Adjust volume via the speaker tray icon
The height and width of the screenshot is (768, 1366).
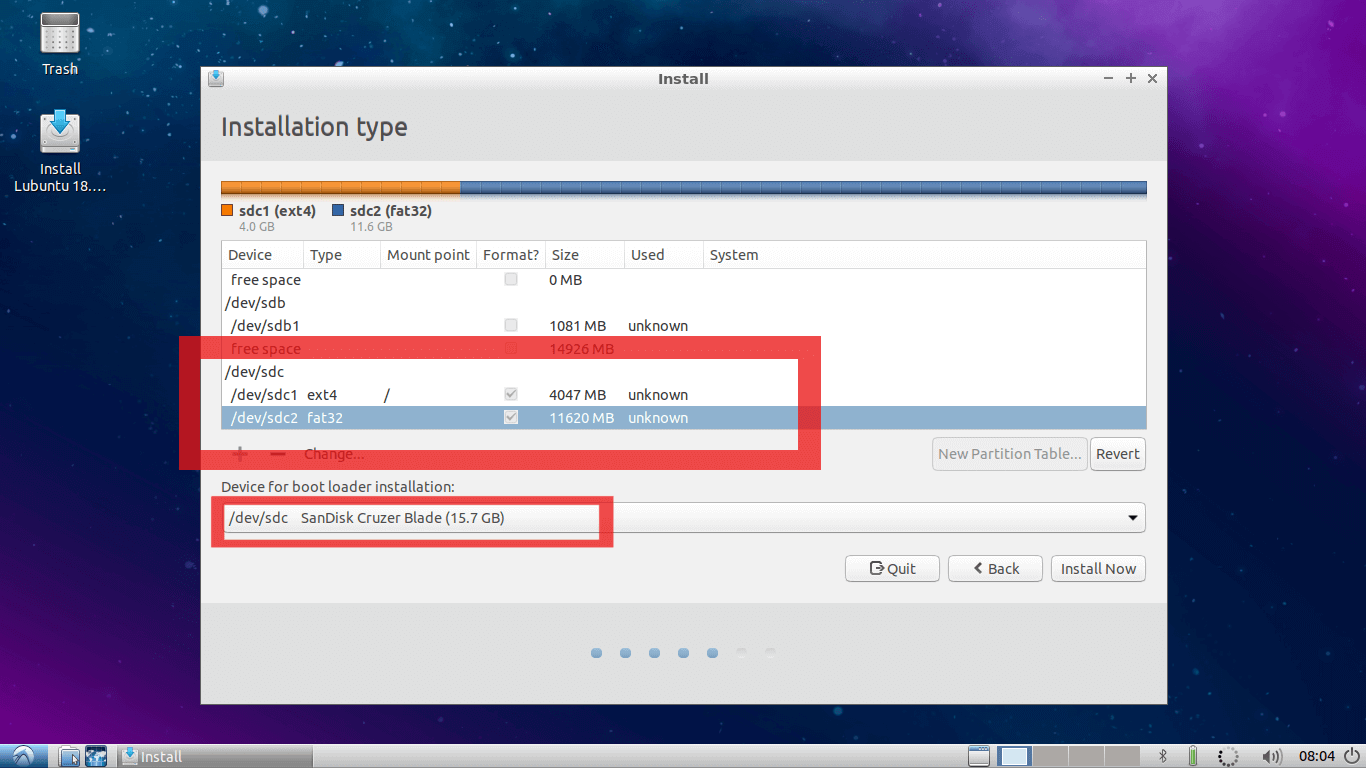click(1273, 756)
